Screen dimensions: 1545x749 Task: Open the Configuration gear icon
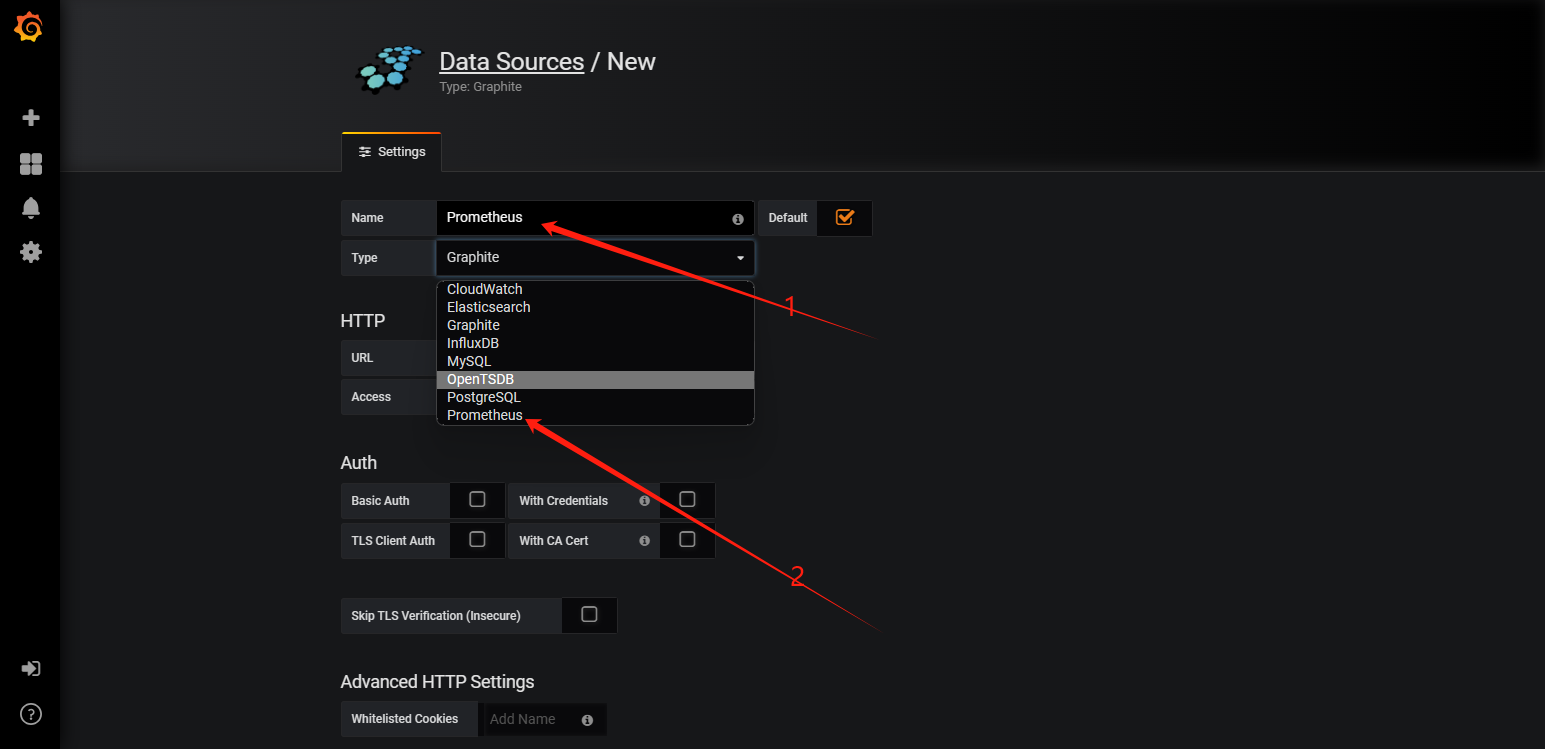31,252
